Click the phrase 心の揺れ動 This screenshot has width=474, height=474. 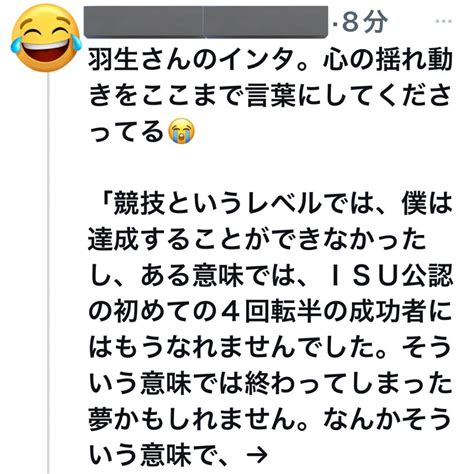pyautogui.click(x=387, y=60)
